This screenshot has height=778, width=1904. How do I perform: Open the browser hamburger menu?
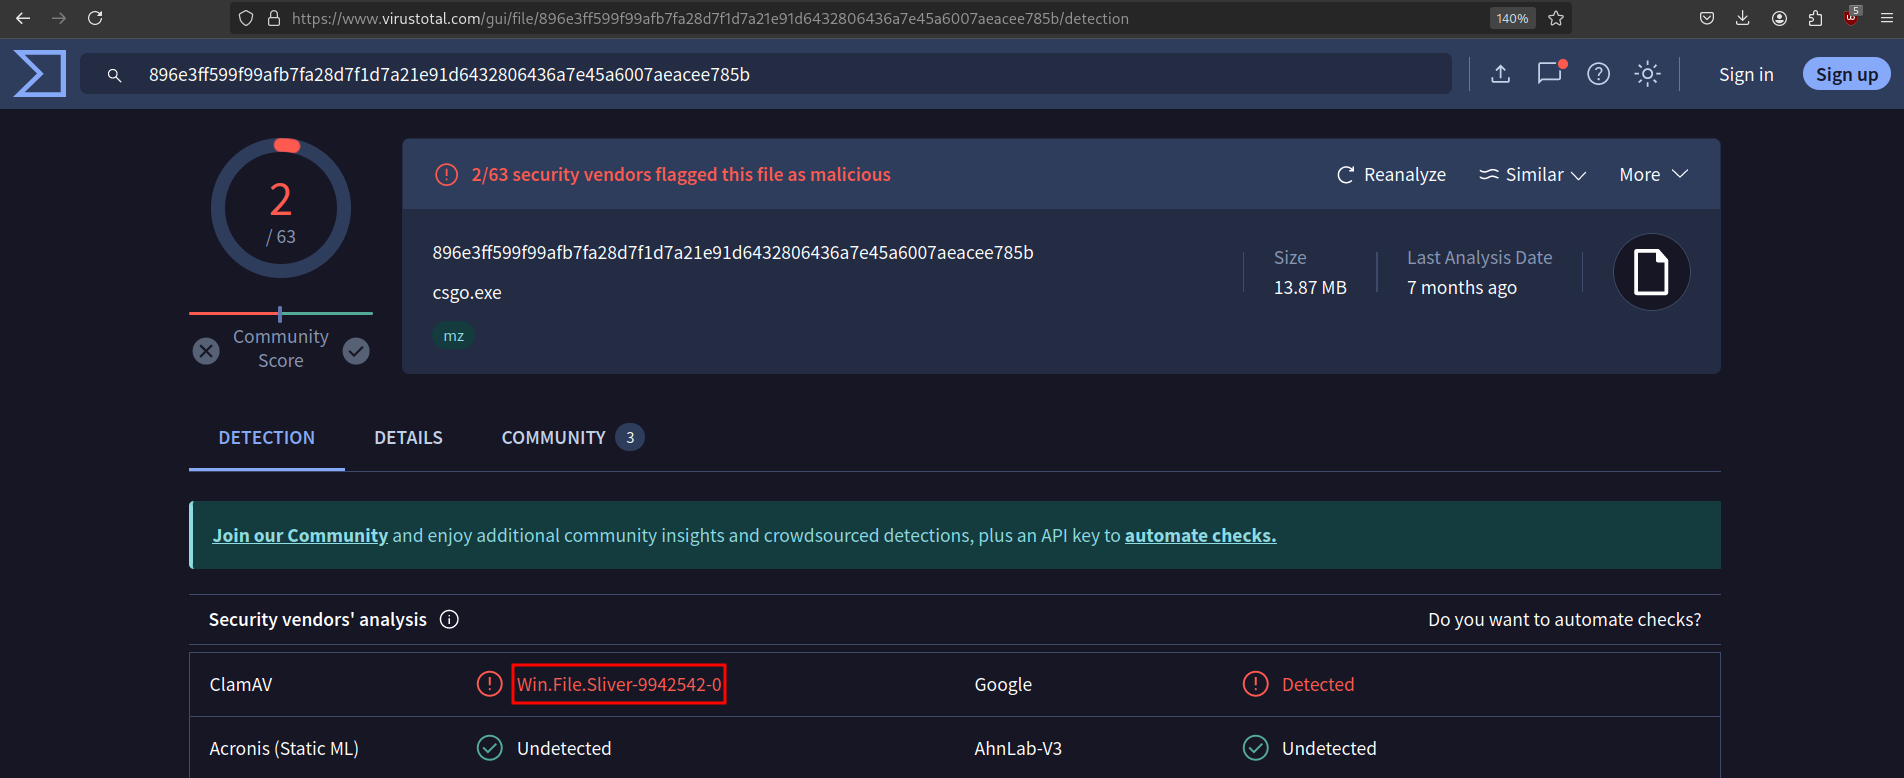[x=1887, y=18]
